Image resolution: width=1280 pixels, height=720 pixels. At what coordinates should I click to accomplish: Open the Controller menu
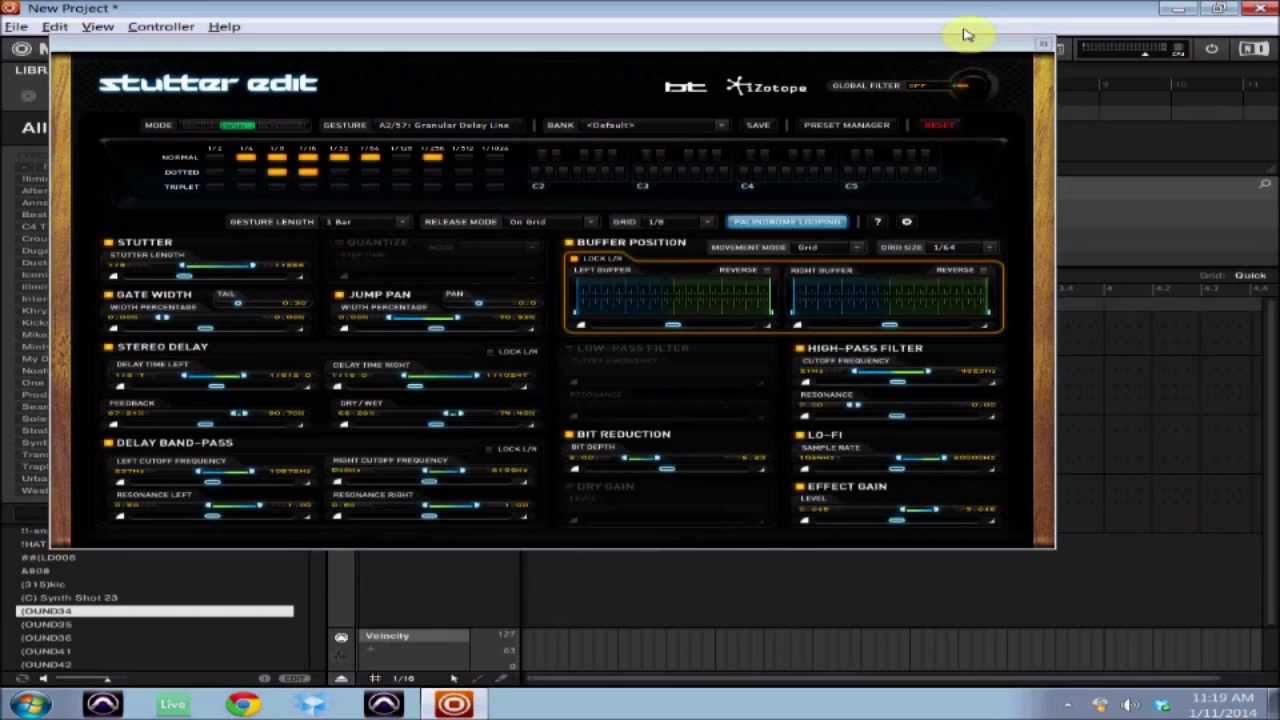pyautogui.click(x=161, y=27)
